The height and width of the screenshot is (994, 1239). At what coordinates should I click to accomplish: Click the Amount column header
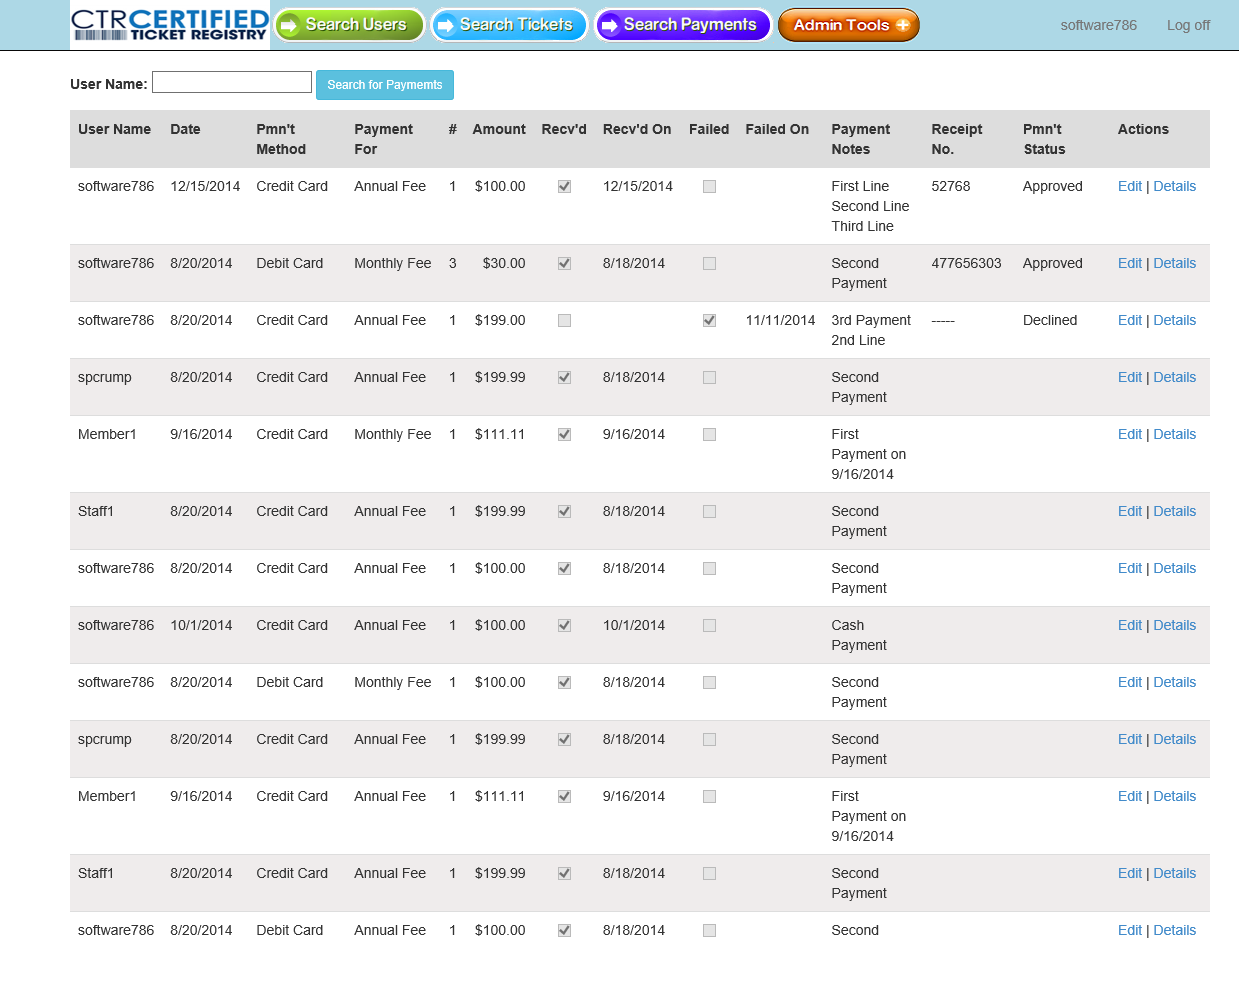(499, 129)
